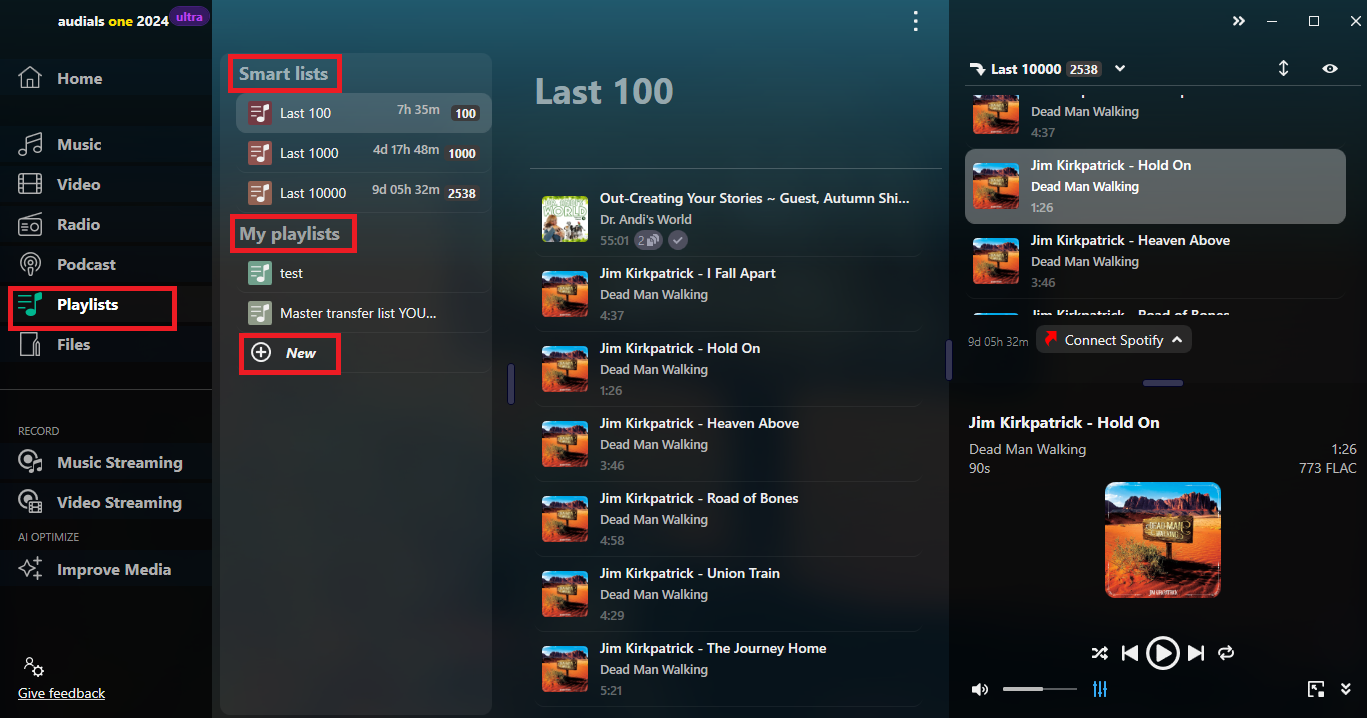Toggle repeat mode
The image size is (1367, 718).
point(1227,653)
